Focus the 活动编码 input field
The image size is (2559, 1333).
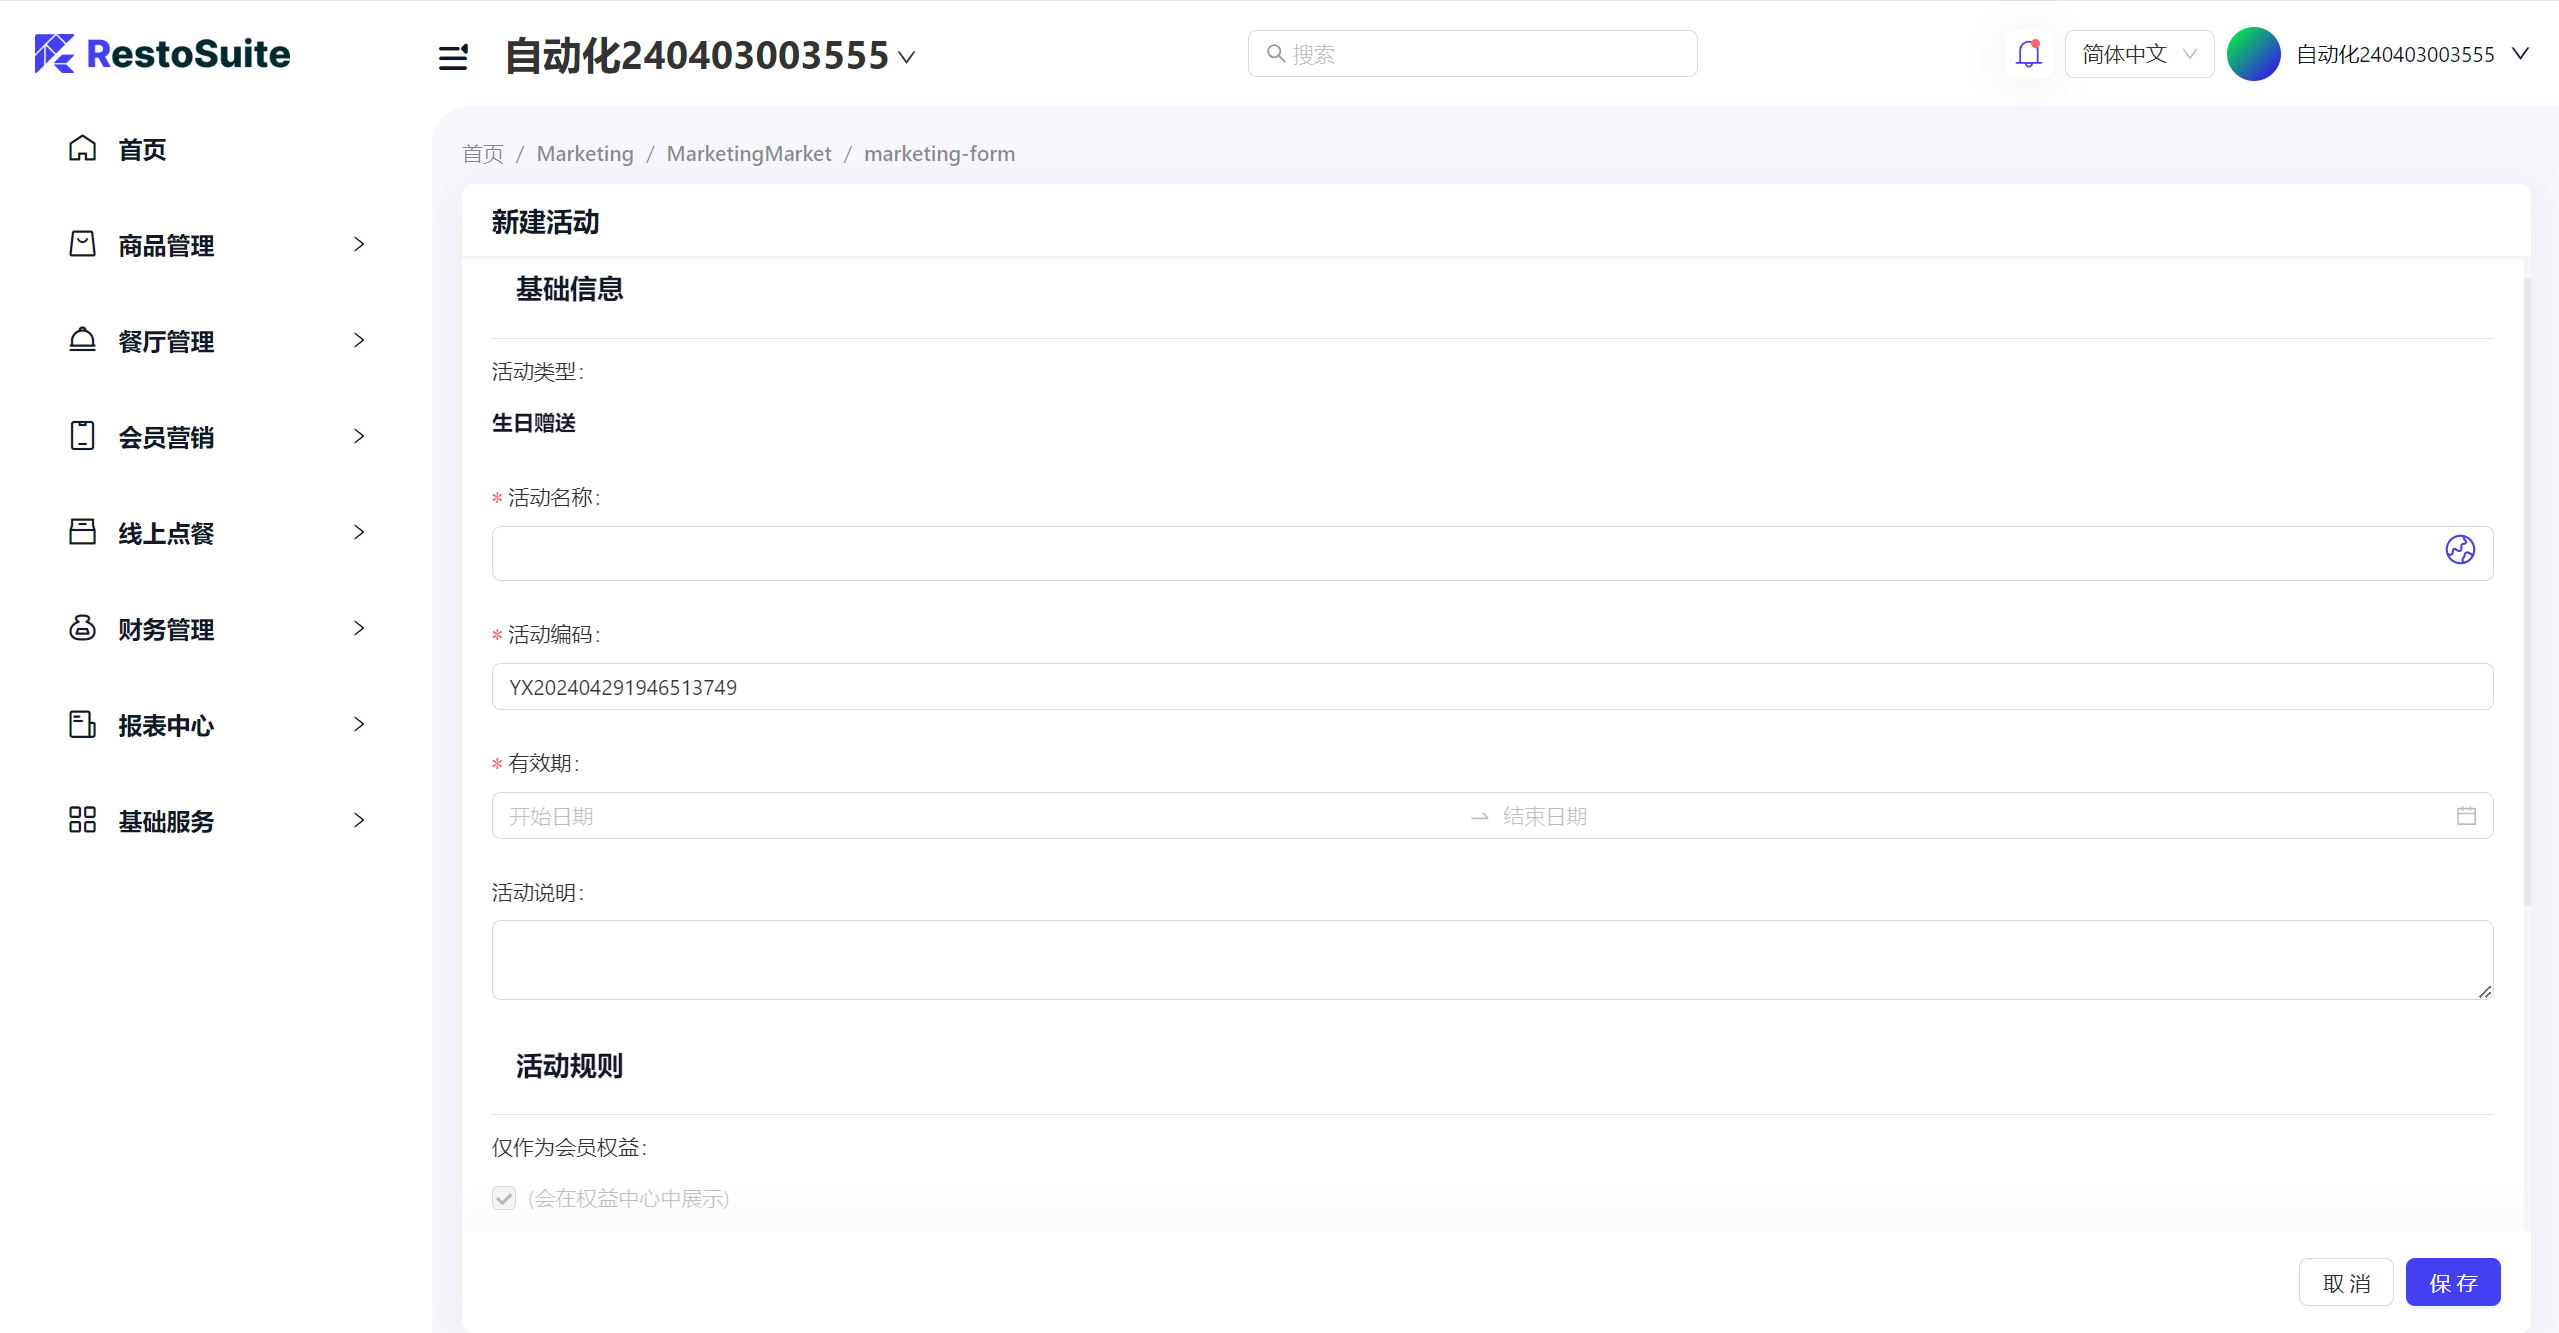[x=1492, y=687]
